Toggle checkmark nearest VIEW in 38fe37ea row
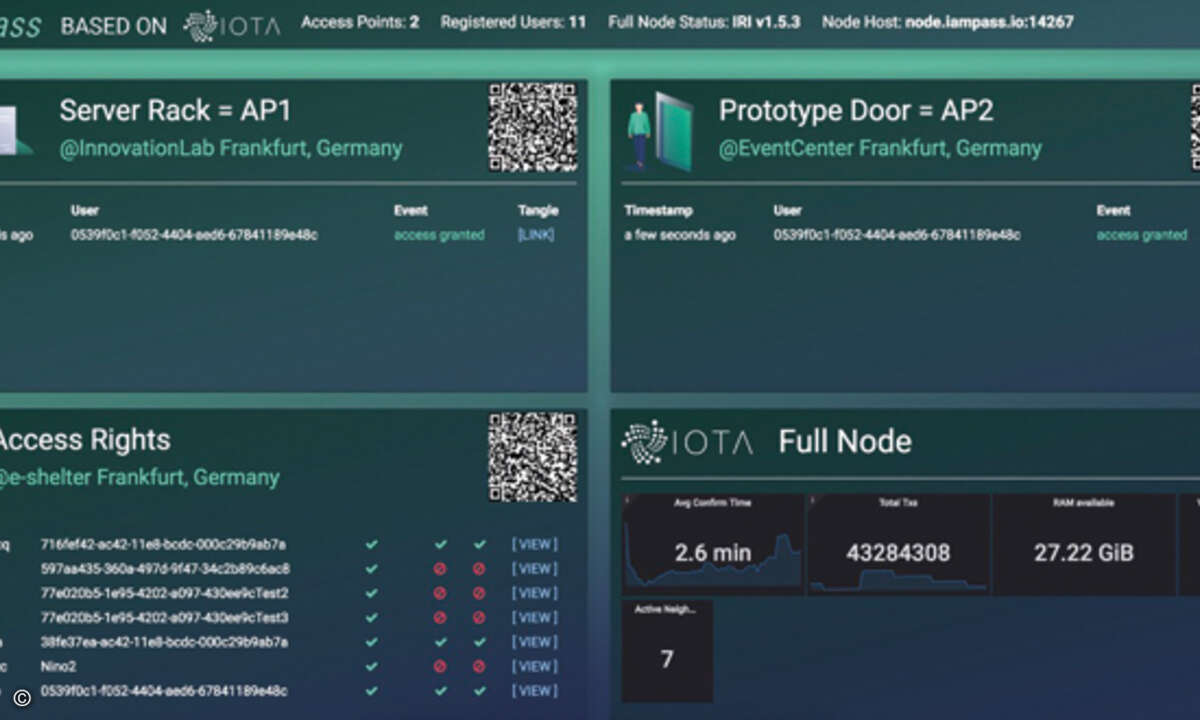 click(479, 642)
